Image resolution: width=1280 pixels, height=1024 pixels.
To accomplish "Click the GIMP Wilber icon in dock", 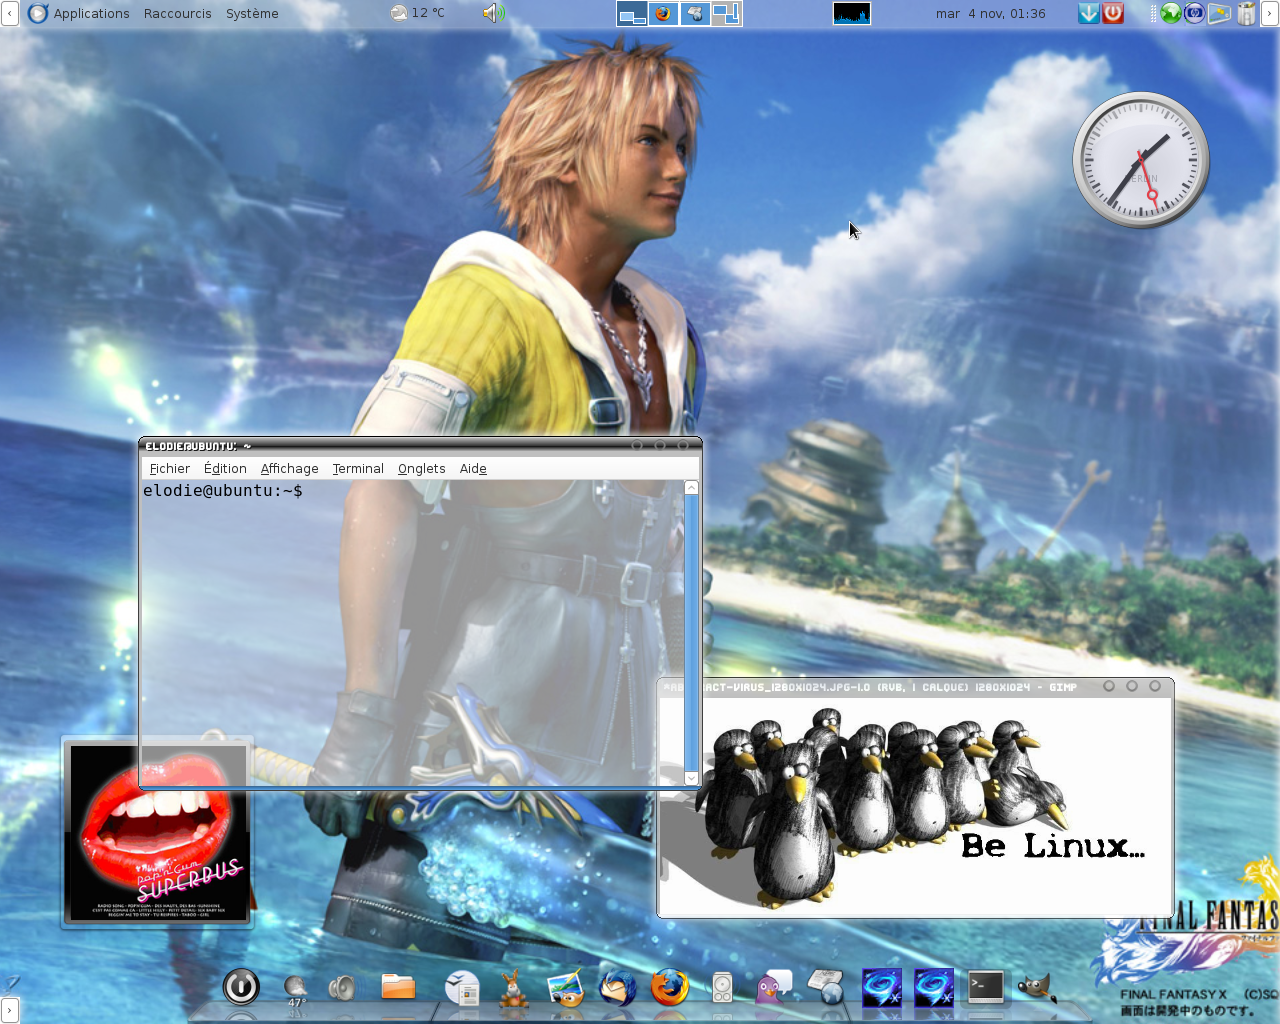I will [x=1036, y=988].
